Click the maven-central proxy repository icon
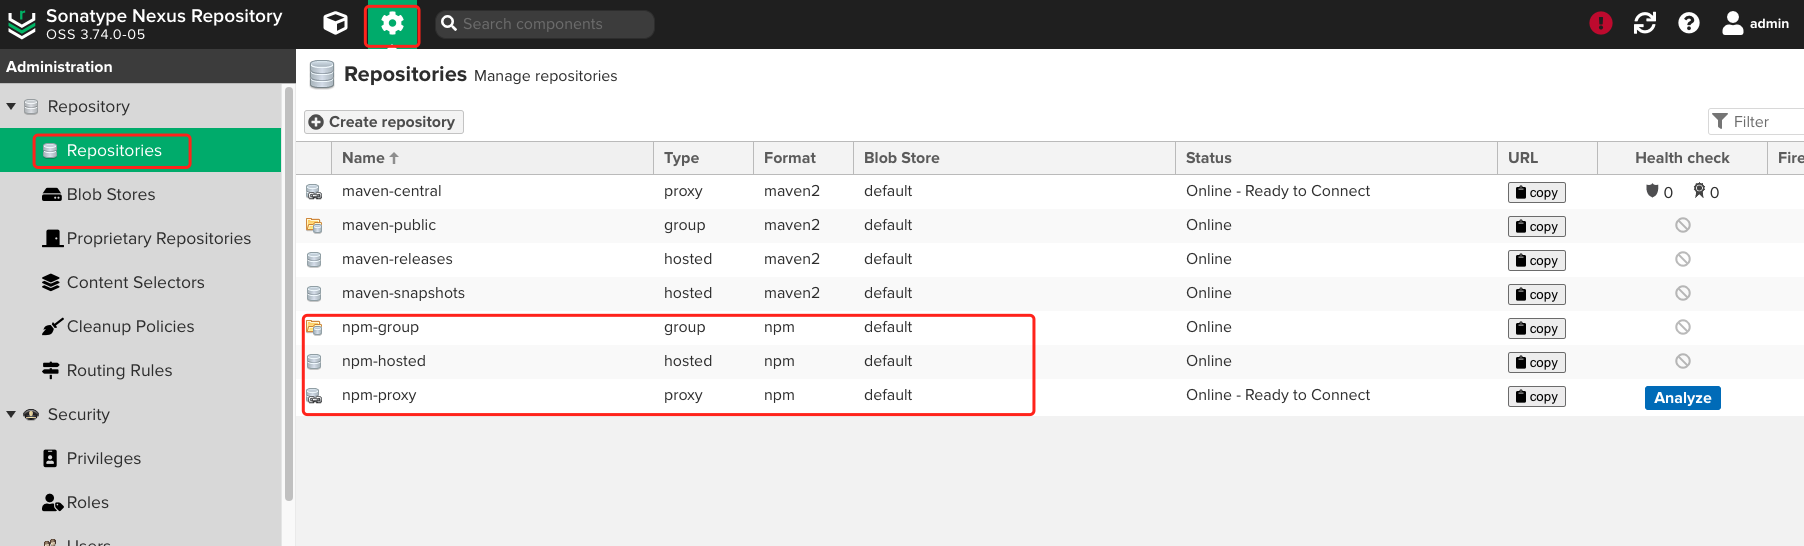1804x546 pixels. tap(314, 192)
